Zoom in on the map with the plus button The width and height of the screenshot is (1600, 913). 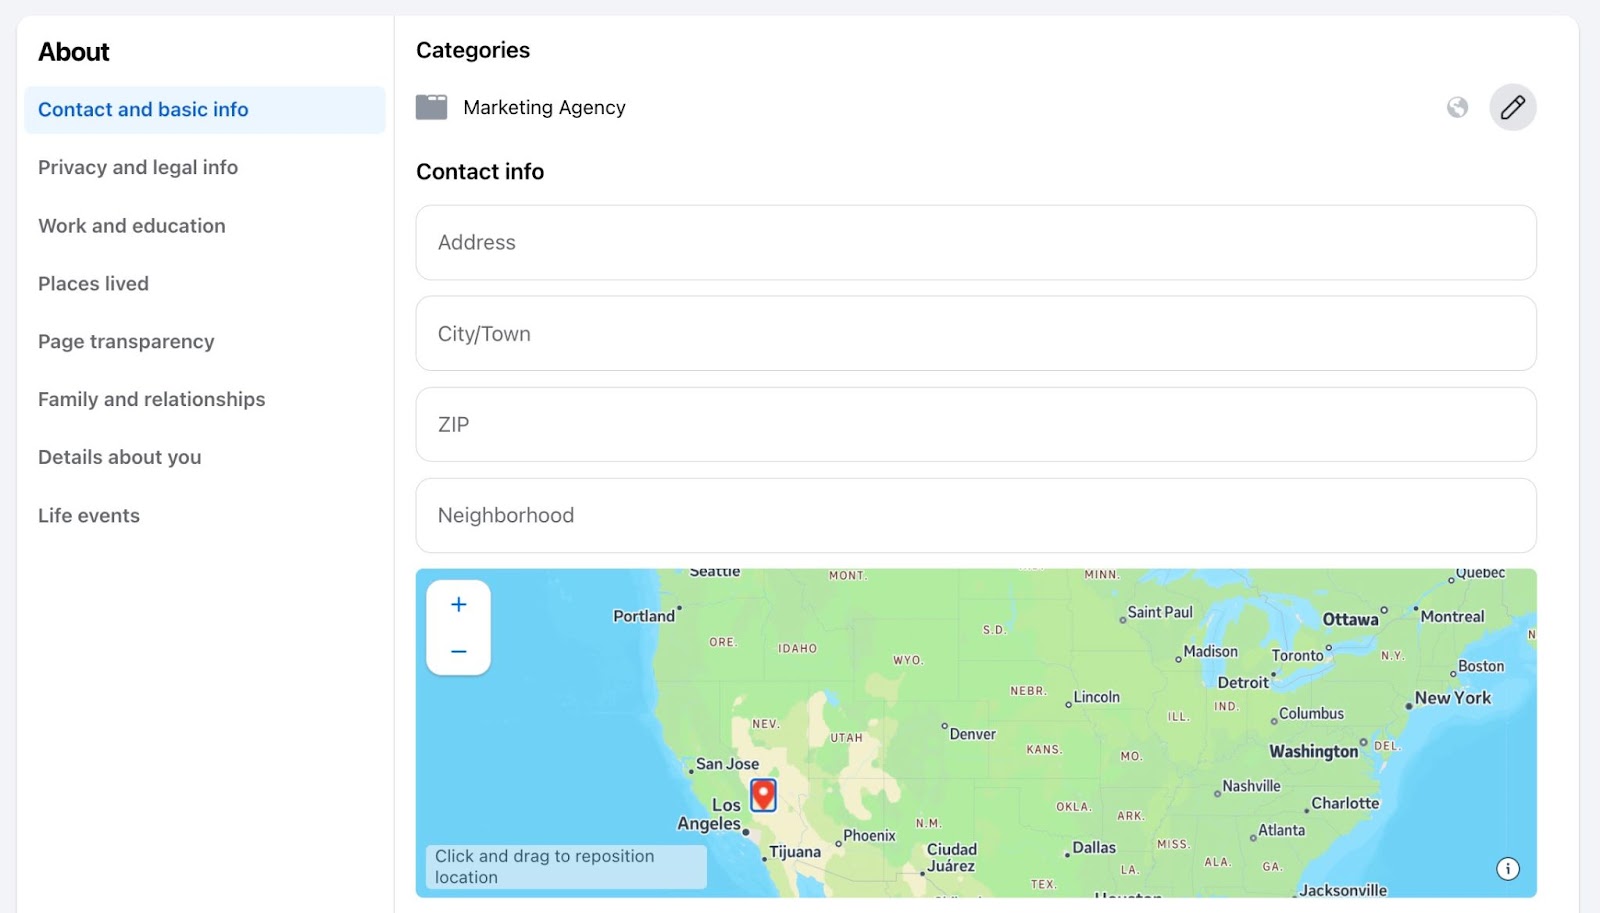[458, 603]
